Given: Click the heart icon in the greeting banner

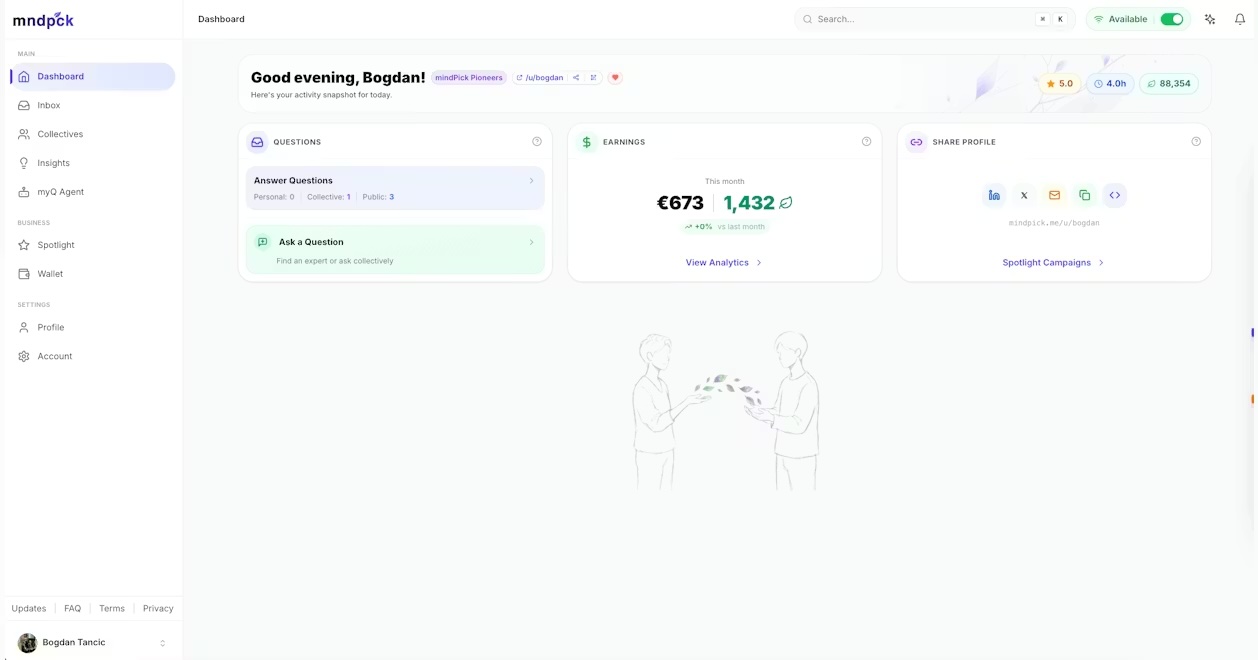Looking at the screenshot, I should [615, 77].
